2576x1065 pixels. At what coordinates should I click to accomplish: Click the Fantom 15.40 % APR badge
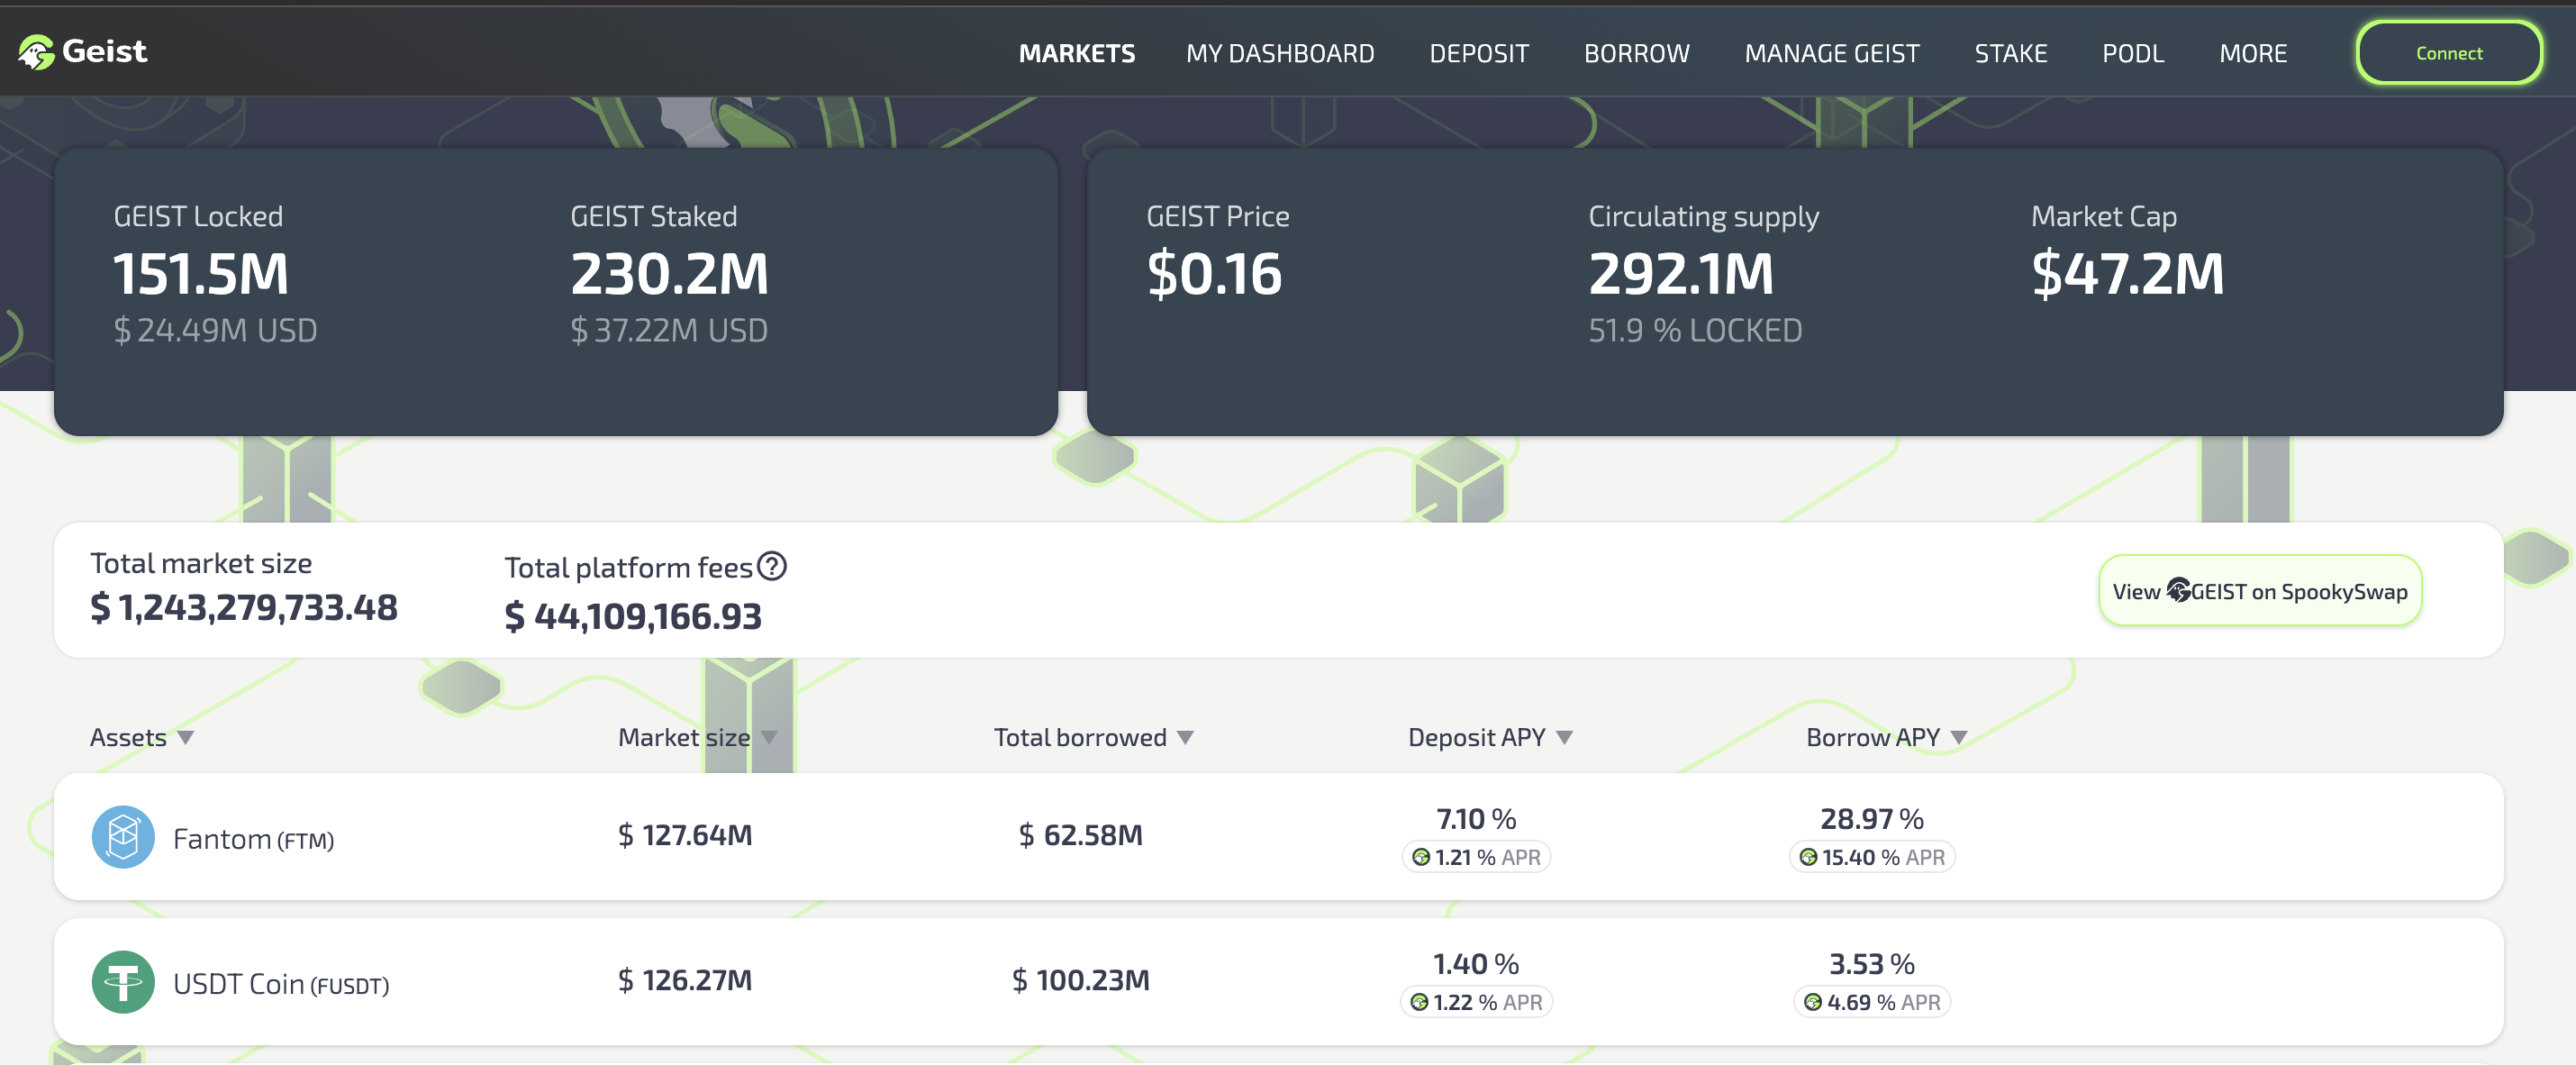point(1872,857)
